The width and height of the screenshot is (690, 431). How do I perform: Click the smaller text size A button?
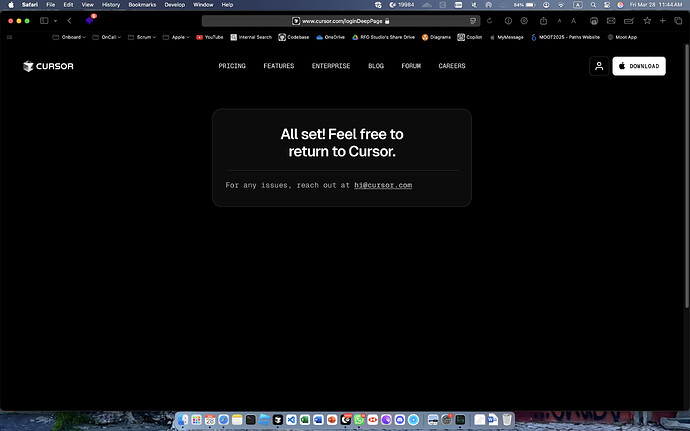click(x=559, y=21)
